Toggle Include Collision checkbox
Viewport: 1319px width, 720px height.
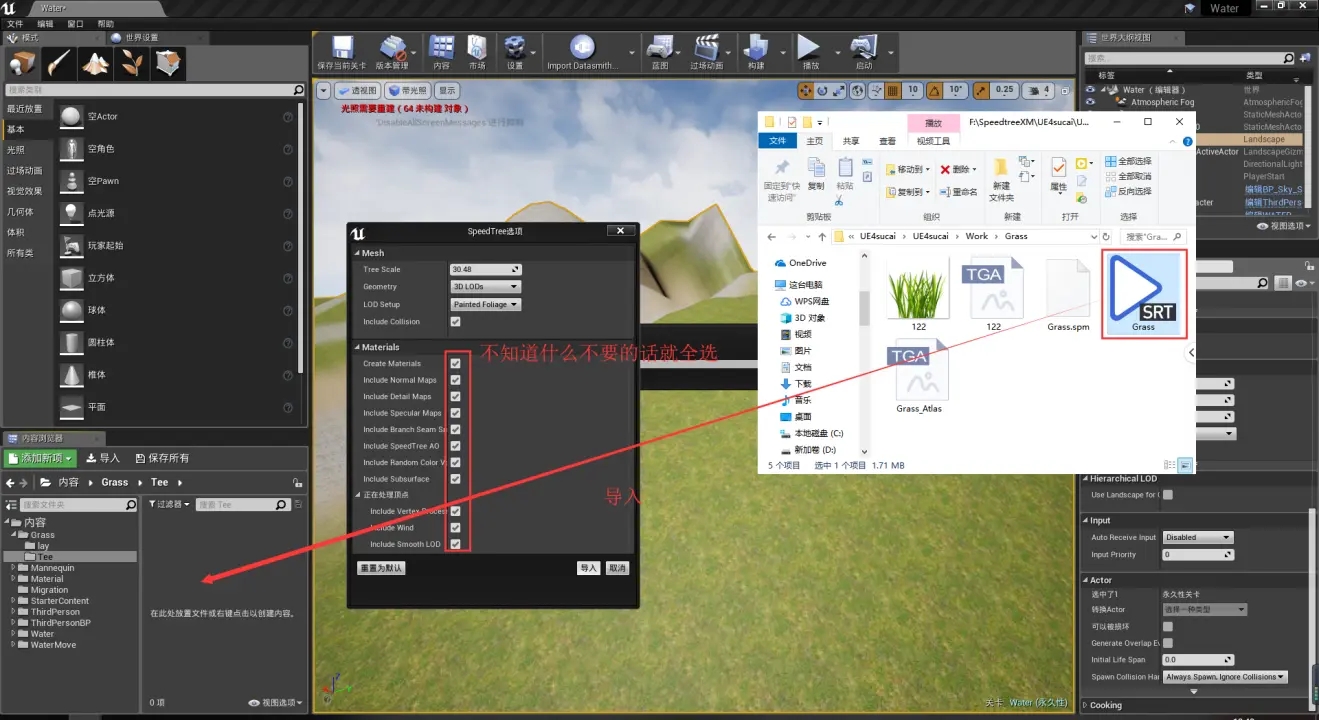coord(455,322)
